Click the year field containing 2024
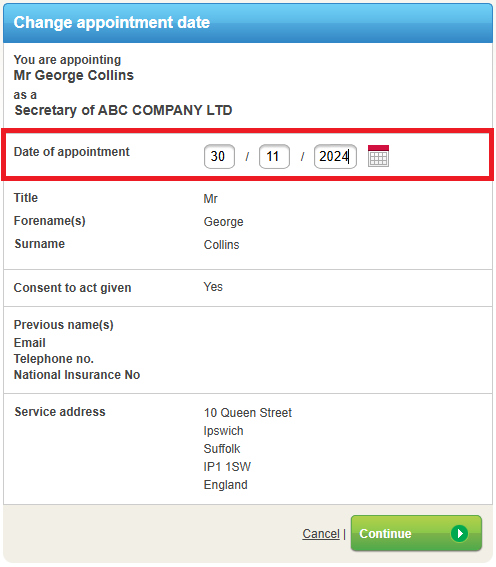Image resolution: width=496 pixels, height=567 pixels. 335,156
